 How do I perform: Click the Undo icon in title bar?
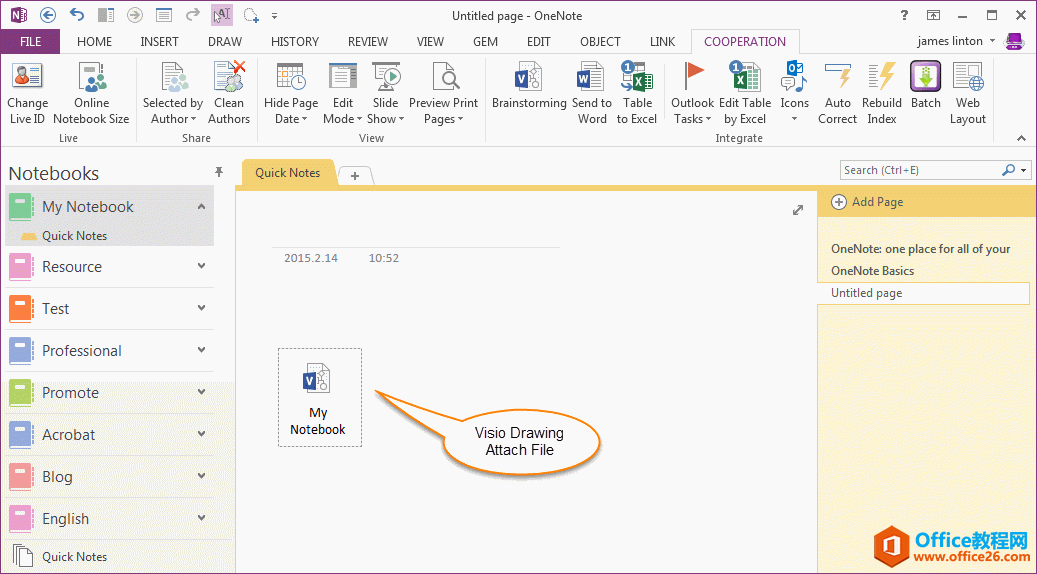pos(77,15)
